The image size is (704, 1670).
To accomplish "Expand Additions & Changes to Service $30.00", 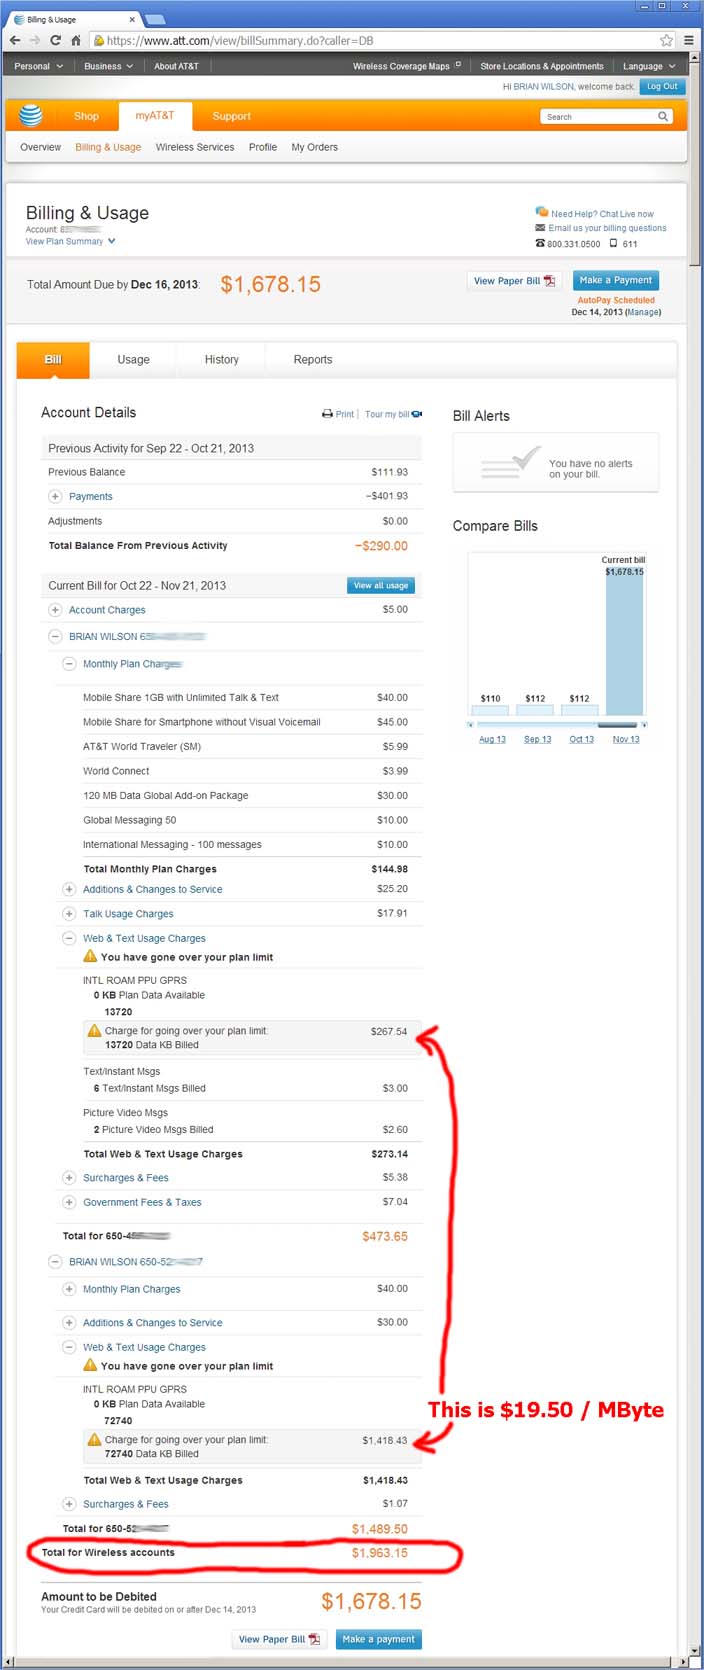I will tap(69, 1322).
